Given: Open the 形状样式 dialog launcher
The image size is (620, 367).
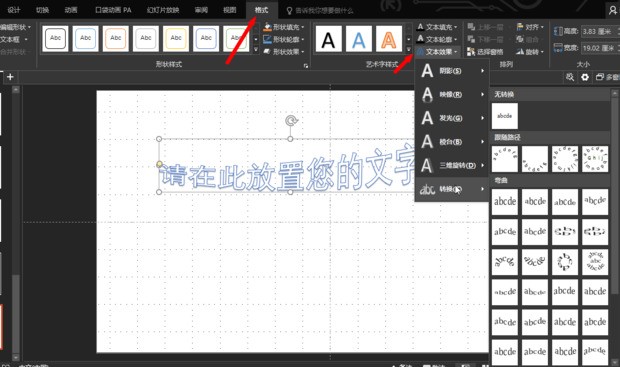Looking at the screenshot, I should point(306,66).
